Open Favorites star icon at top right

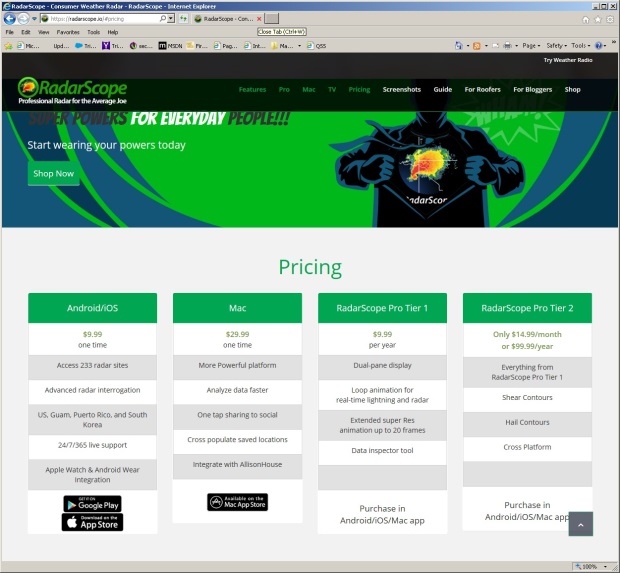point(597,19)
